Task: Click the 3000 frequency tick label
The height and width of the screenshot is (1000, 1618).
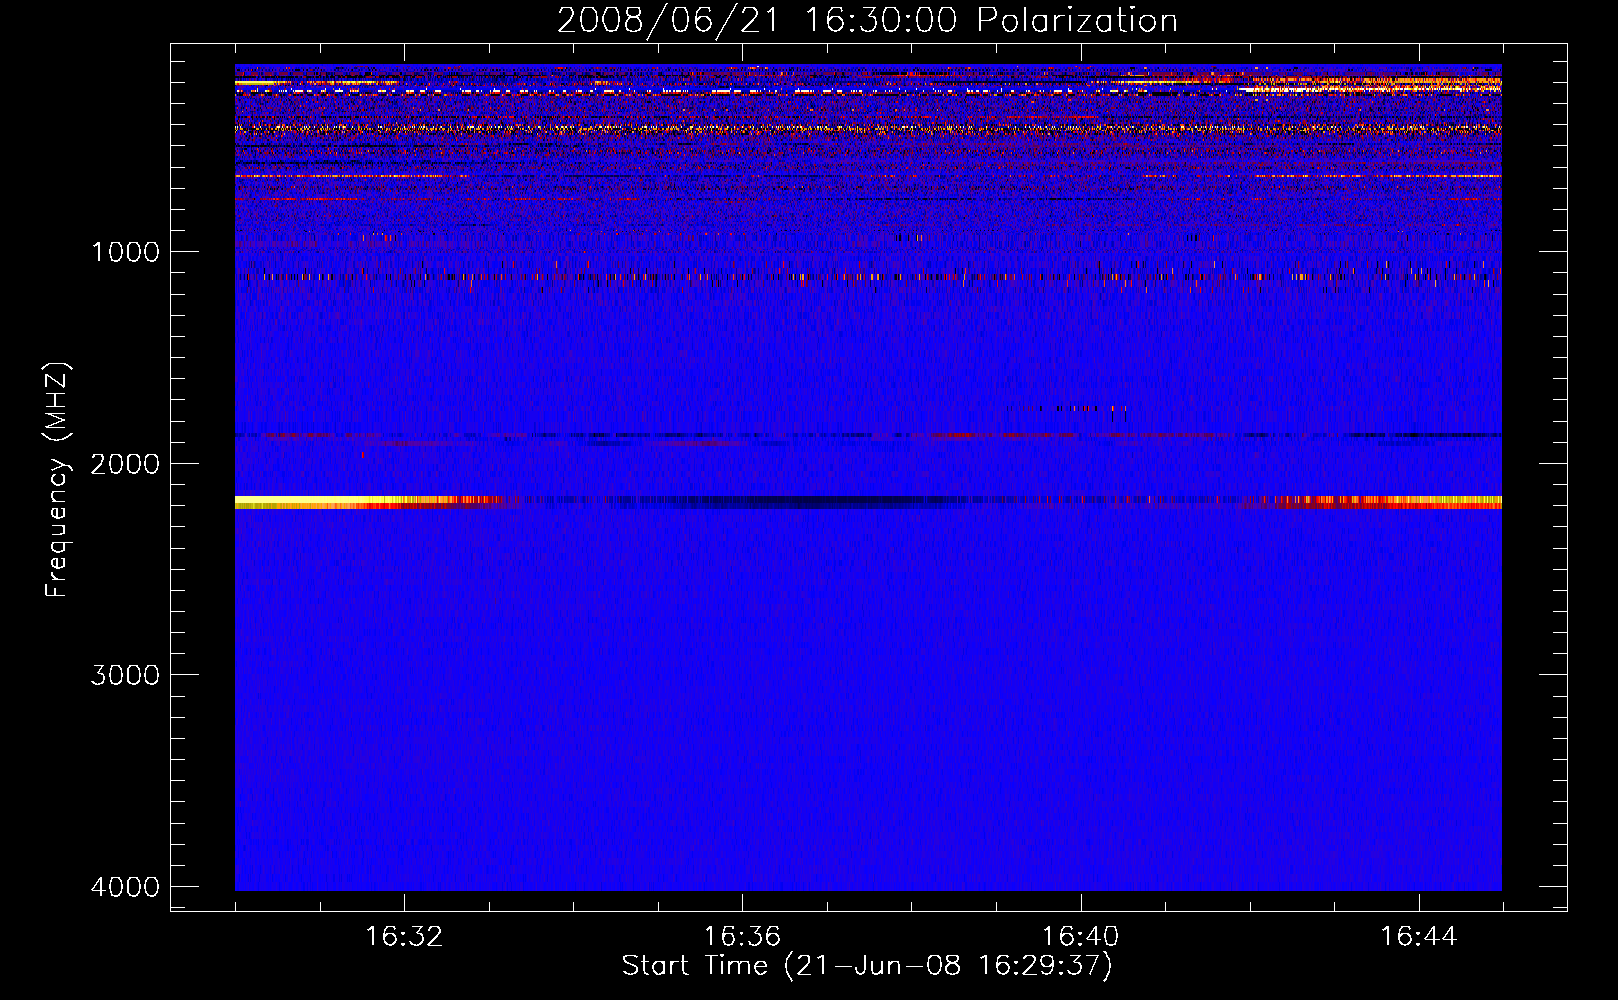Action: pos(126,674)
